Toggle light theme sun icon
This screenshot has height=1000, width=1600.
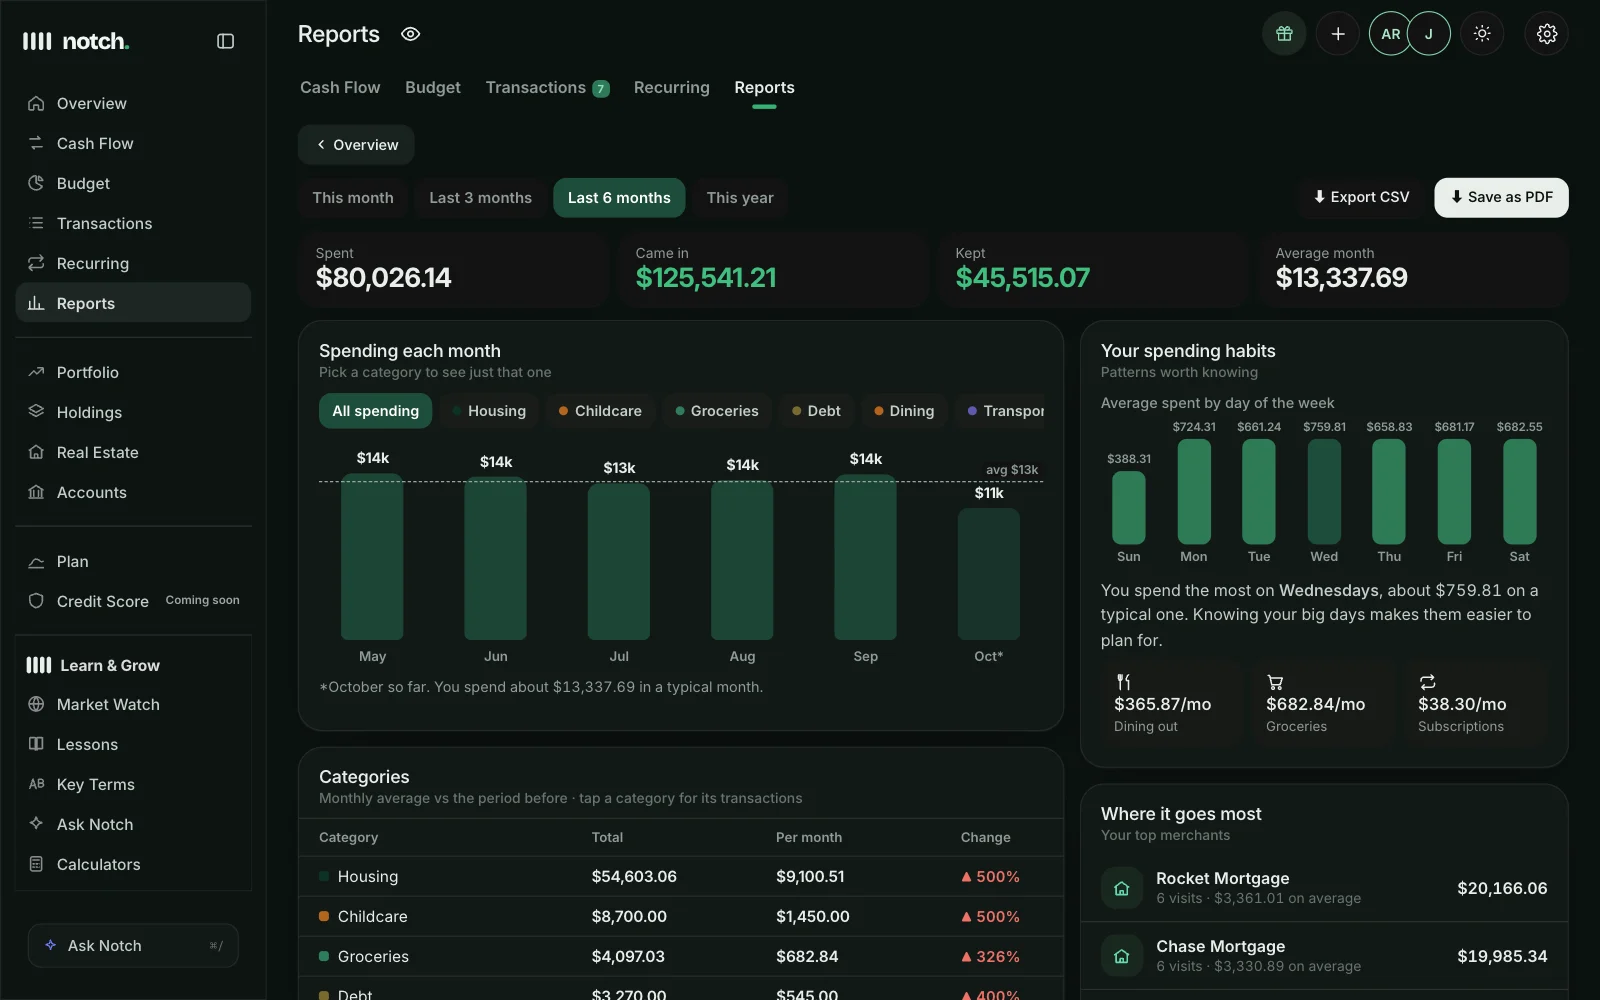coord(1482,34)
